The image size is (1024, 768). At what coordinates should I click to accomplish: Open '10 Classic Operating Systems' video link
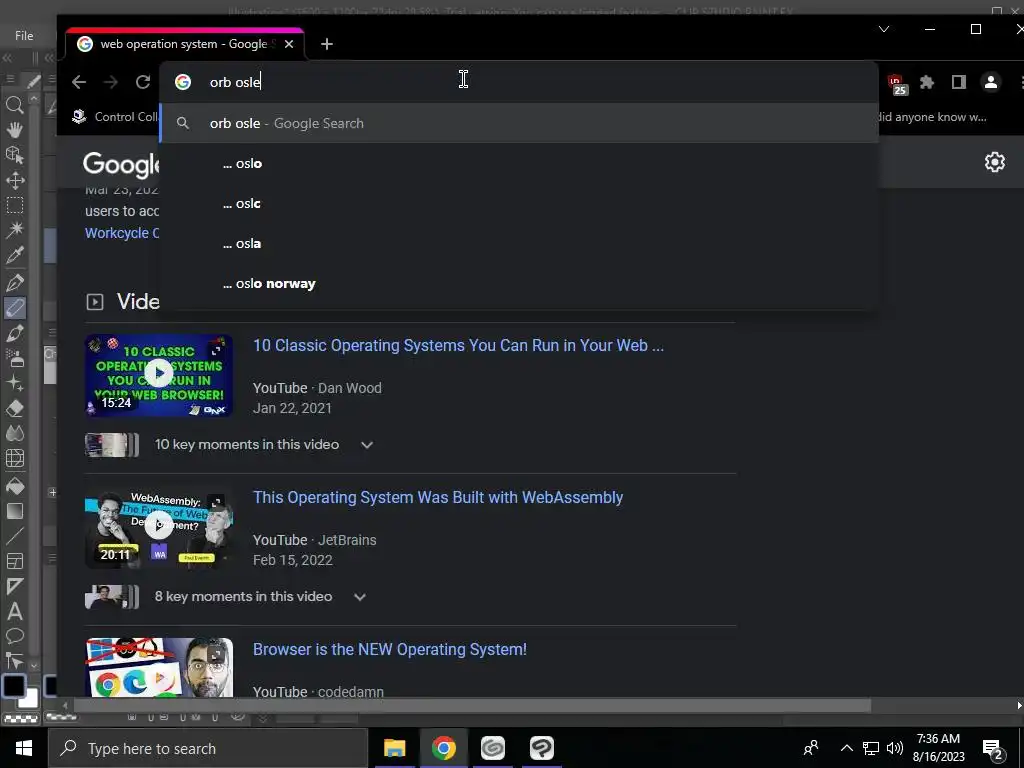pos(458,345)
